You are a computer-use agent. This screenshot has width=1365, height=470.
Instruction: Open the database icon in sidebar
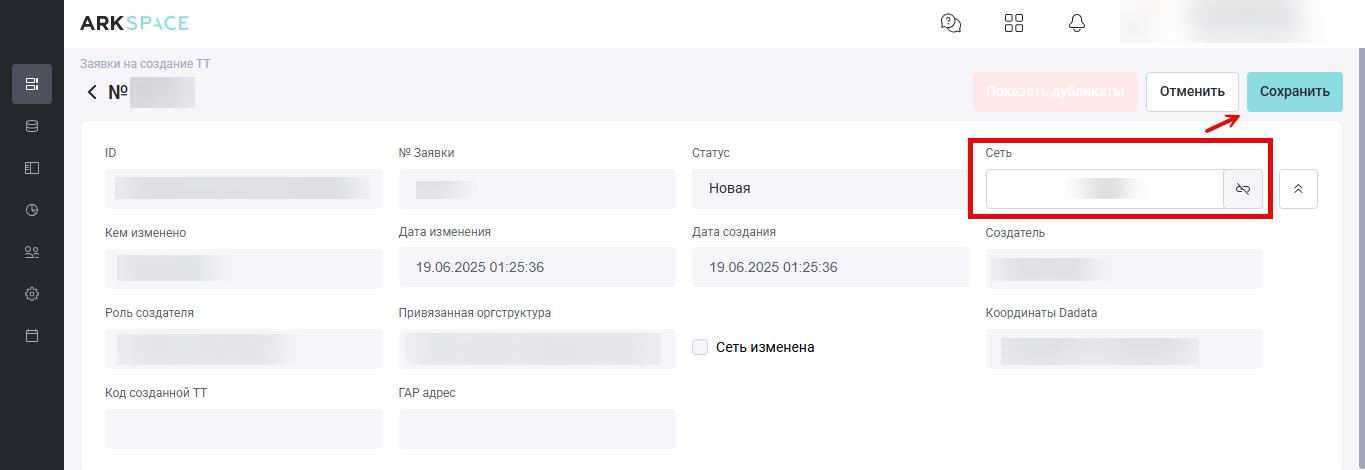pyautogui.click(x=32, y=126)
